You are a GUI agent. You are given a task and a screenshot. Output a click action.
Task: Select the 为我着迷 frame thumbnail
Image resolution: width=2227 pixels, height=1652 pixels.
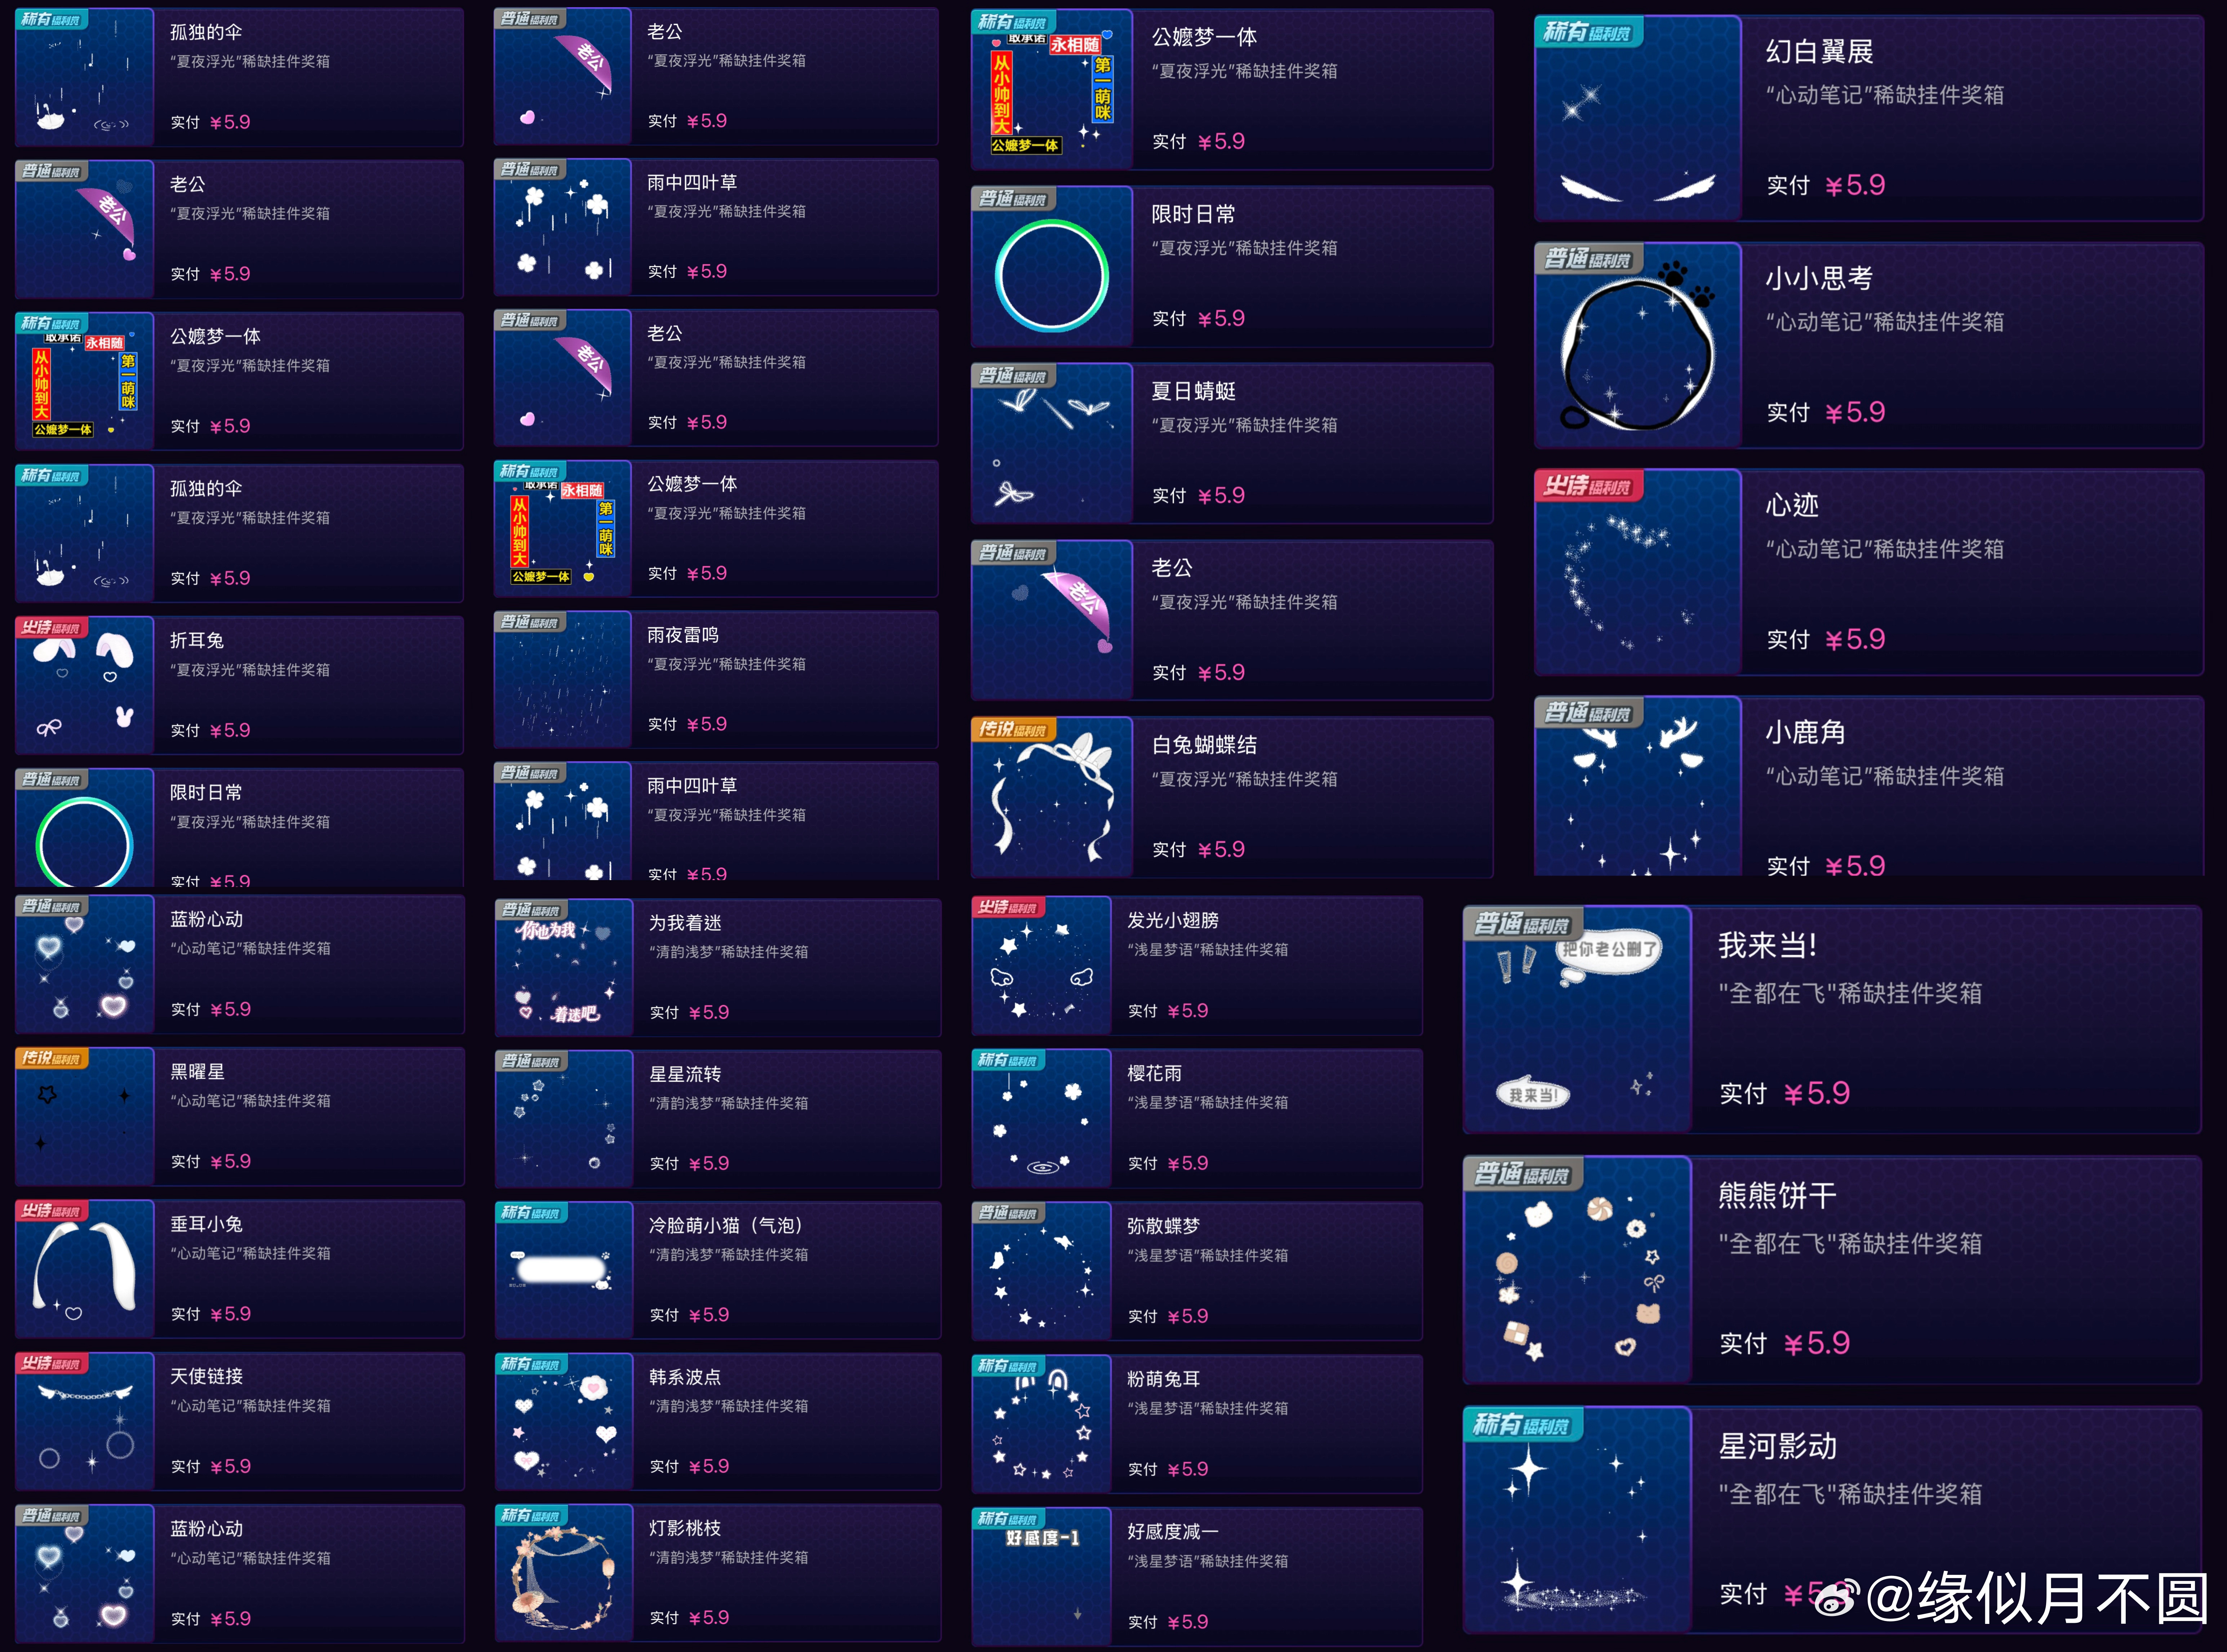(564, 967)
